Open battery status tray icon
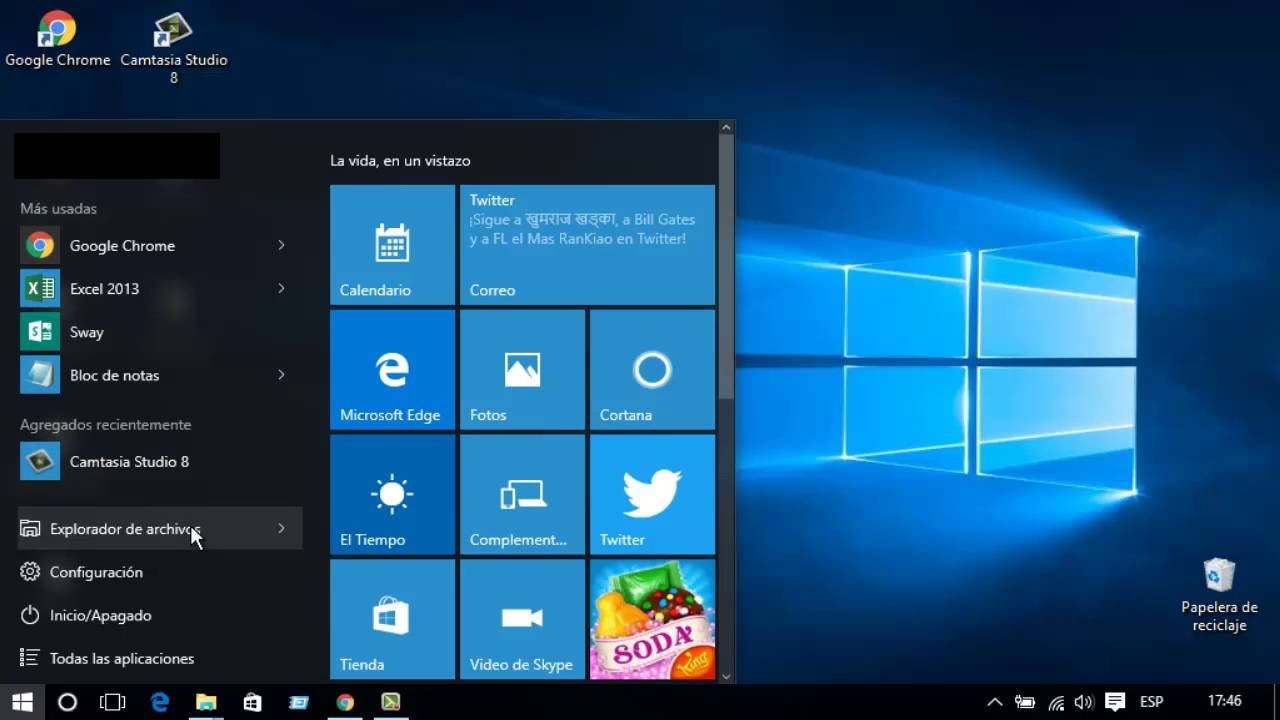This screenshot has height=720, width=1280. pyautogui.click(x=1024, y=702)
